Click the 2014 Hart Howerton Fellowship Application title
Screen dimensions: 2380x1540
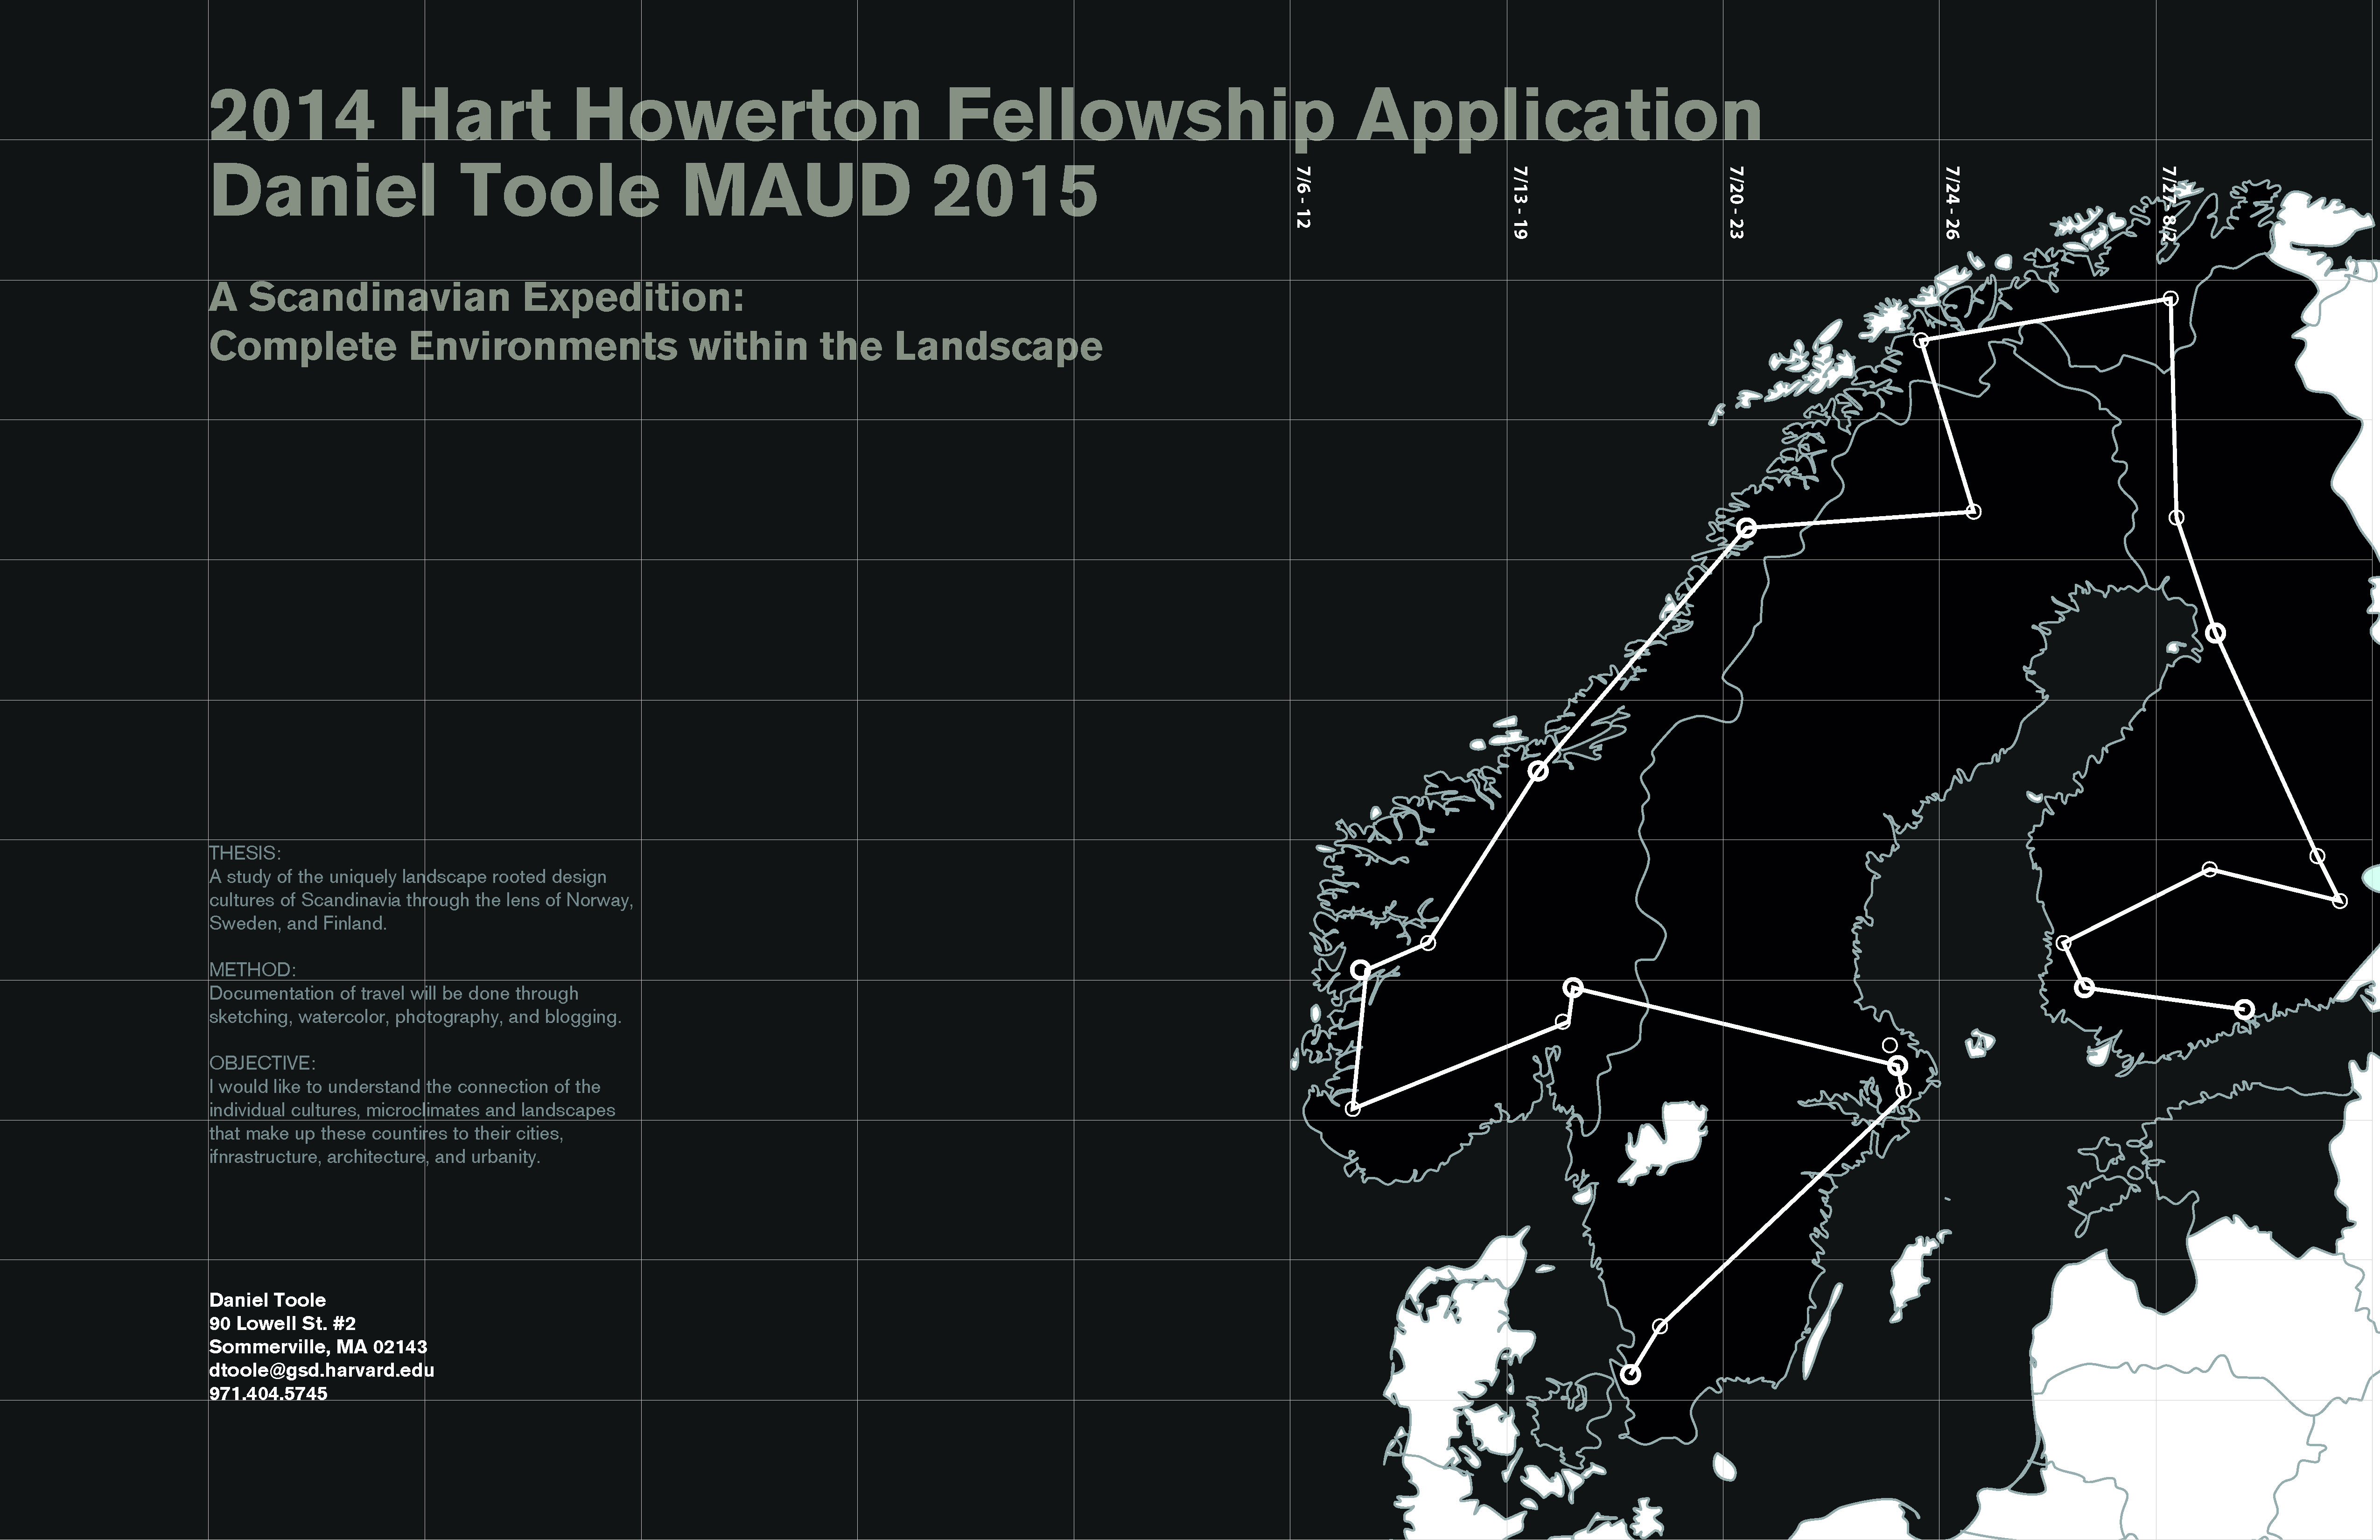pyautogui.click(x=984, y=116)
